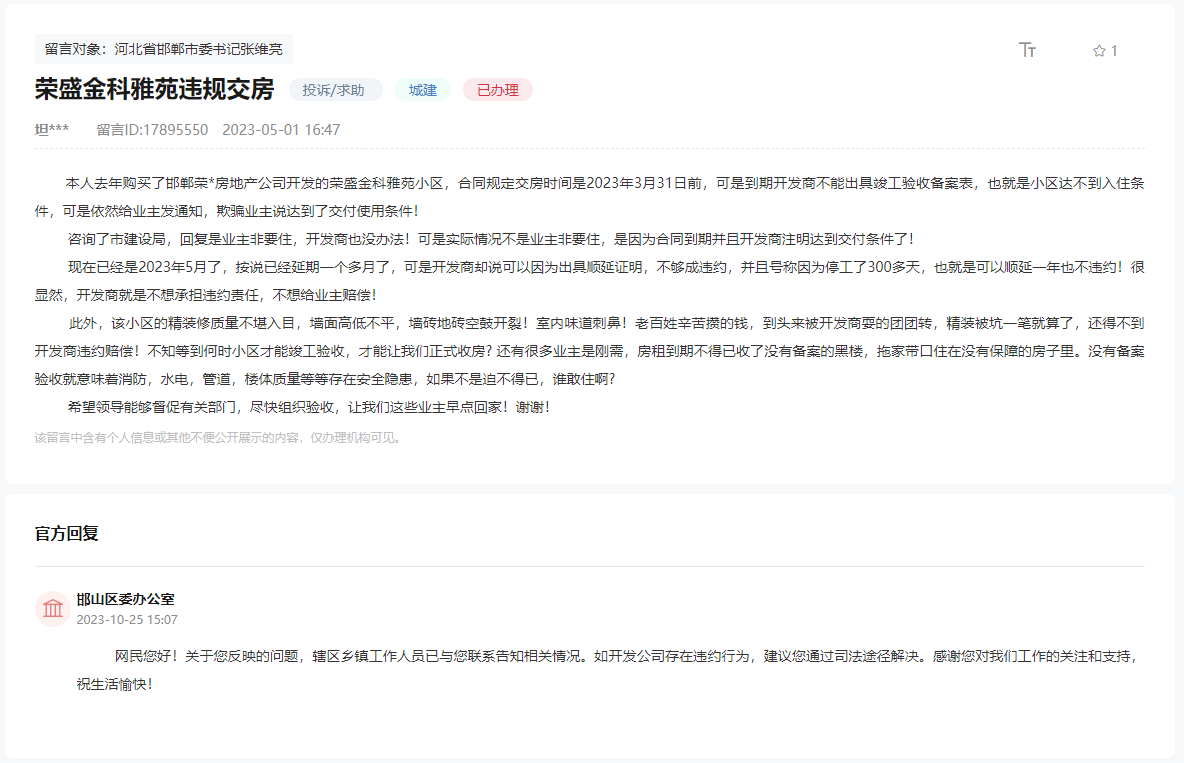This screenshot has width=1184, height=763.
Task: Click the username 坦***
Action: pos(51,130)
